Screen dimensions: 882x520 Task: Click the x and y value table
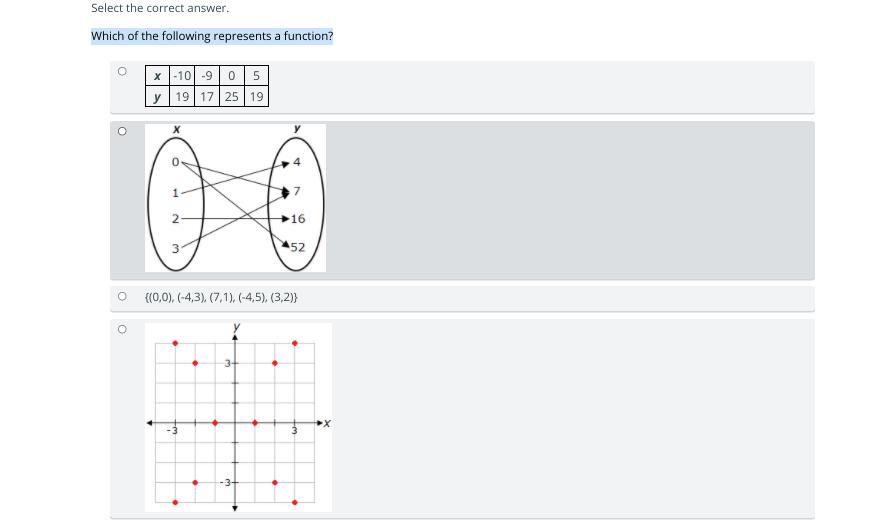(x=207, y=86)
